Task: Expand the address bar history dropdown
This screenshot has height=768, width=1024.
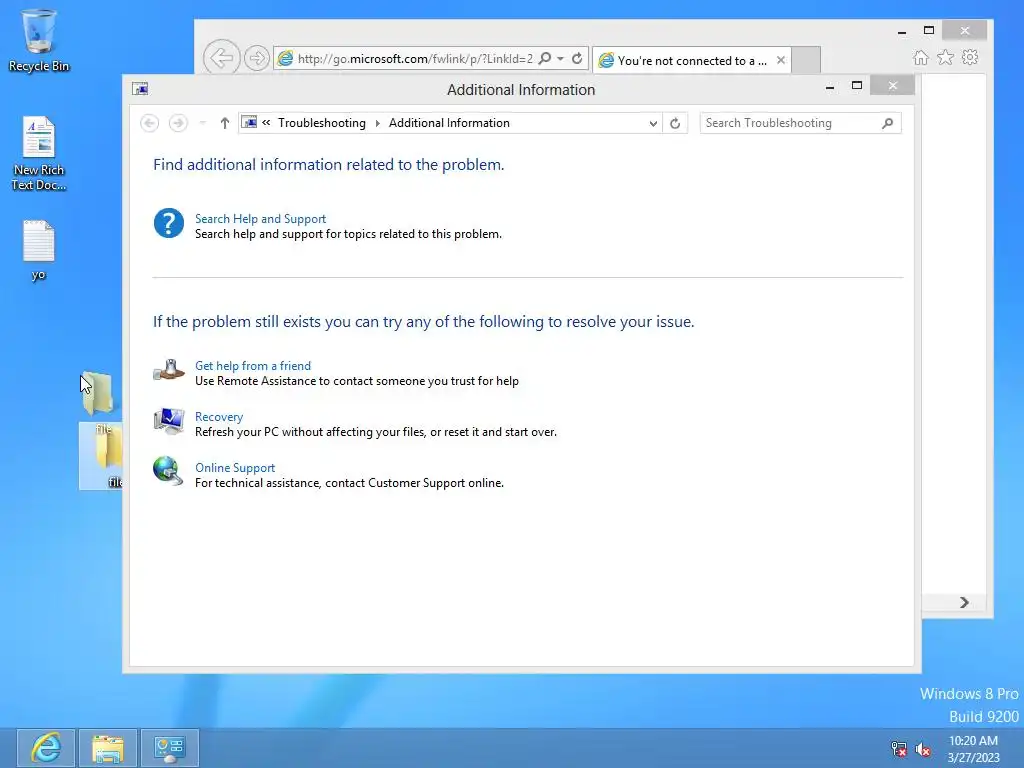Action: coord(652,123)
